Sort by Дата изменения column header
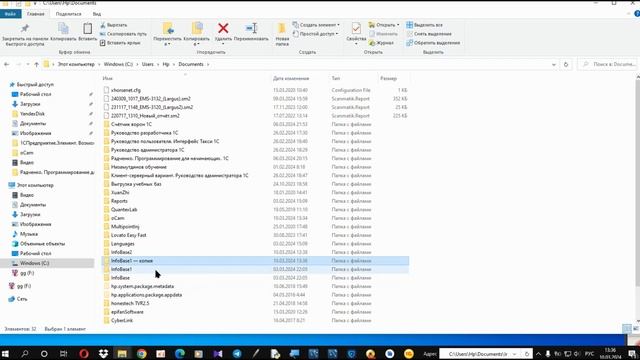This screenshot has width=640, height=360. pos(291,78)
